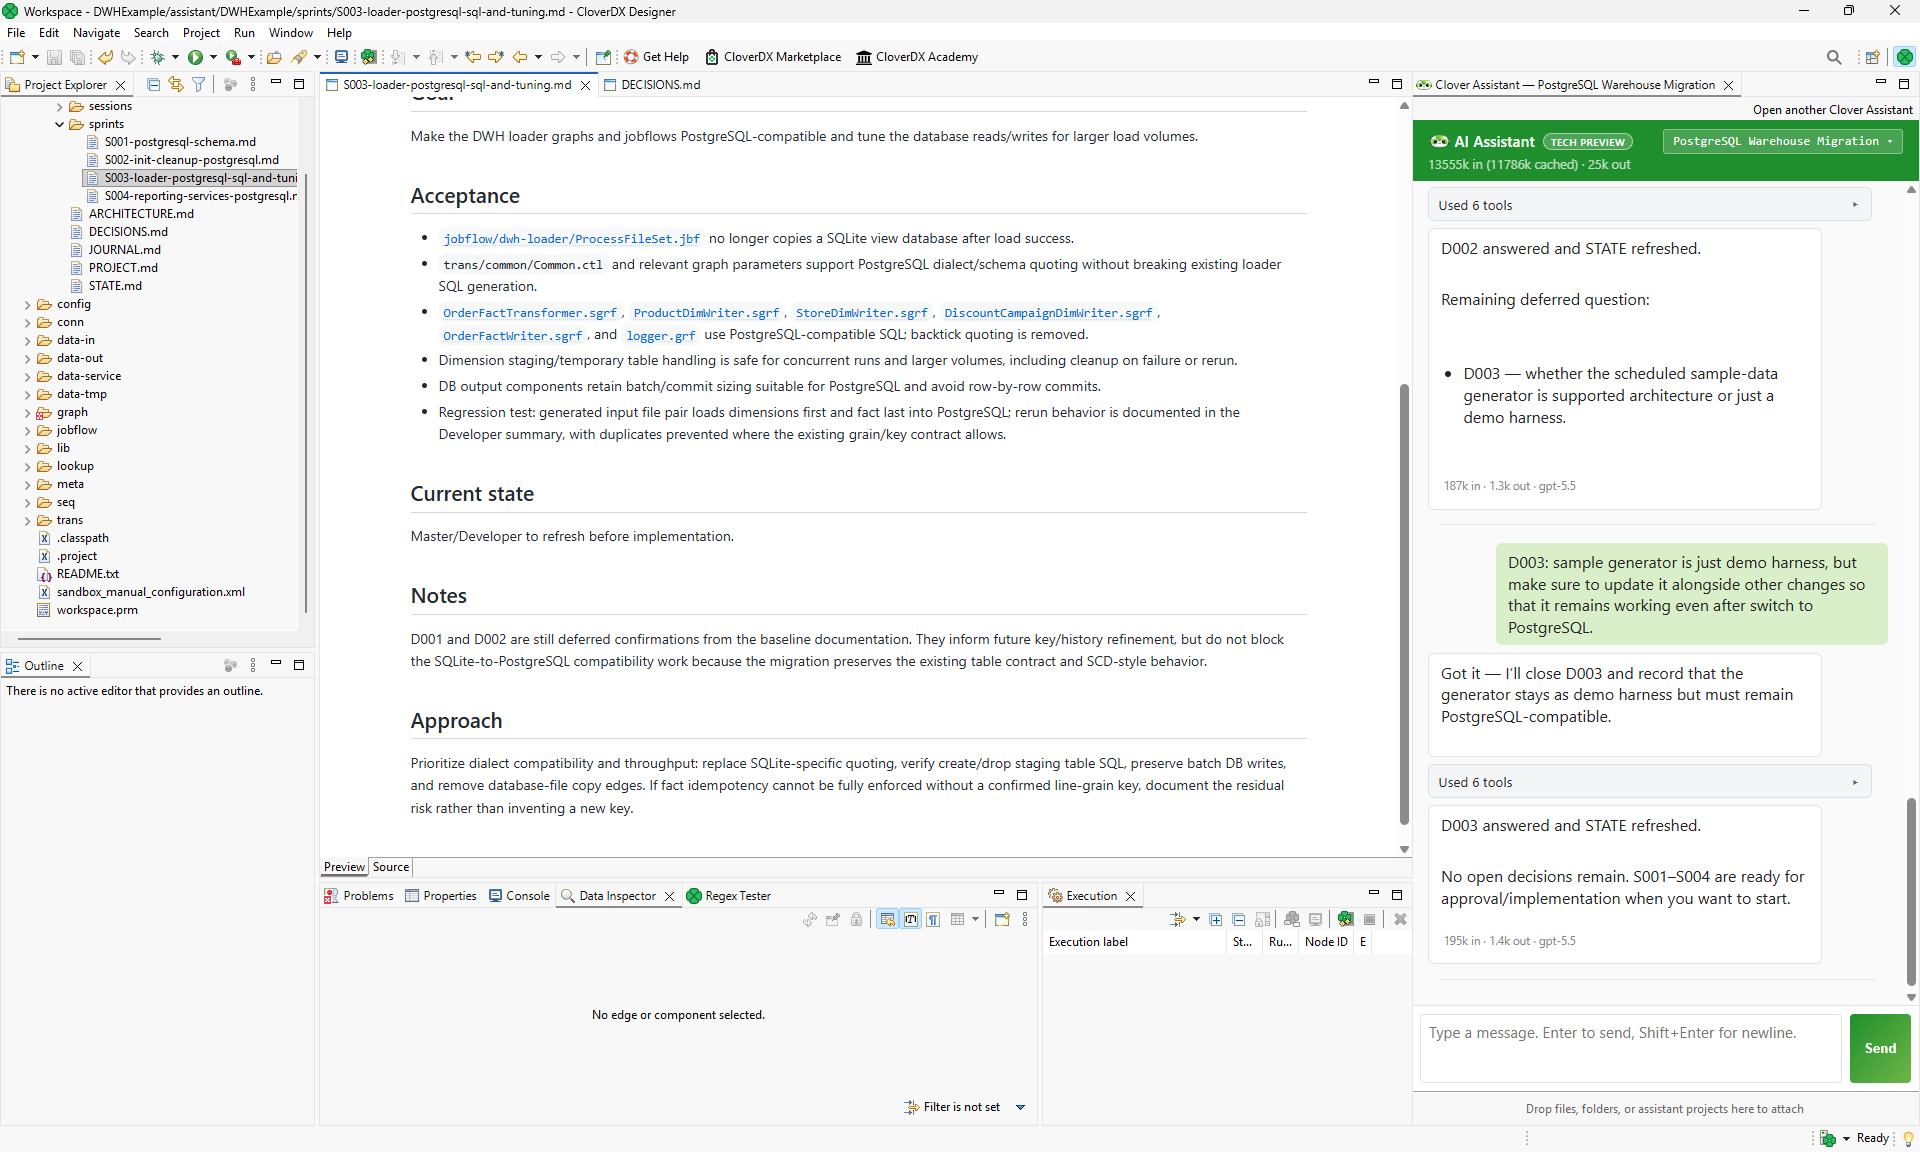Toggle the Project Explorer filter icon
Screen dimensions: 1920x1152
point(198,85)
